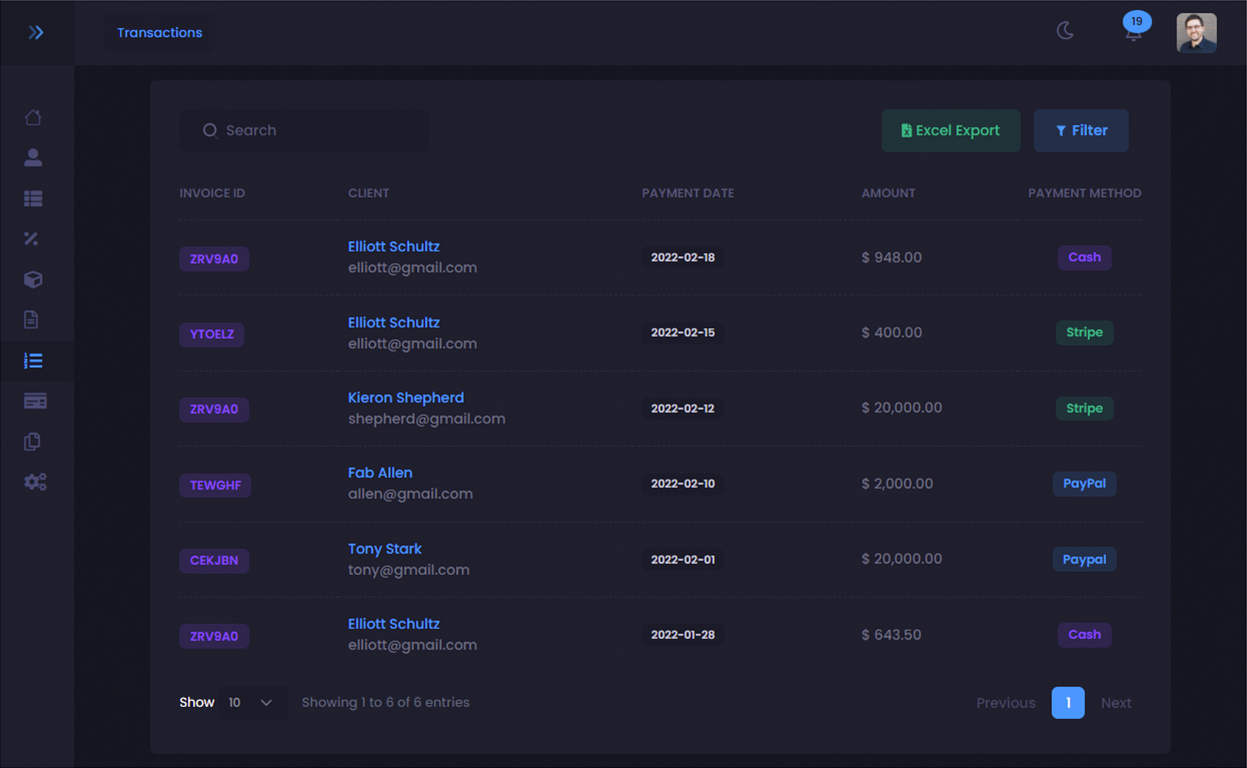Open Elliott Schultz's client profile link
Viewport: 1247px width, 768px height.
[393, 246]
